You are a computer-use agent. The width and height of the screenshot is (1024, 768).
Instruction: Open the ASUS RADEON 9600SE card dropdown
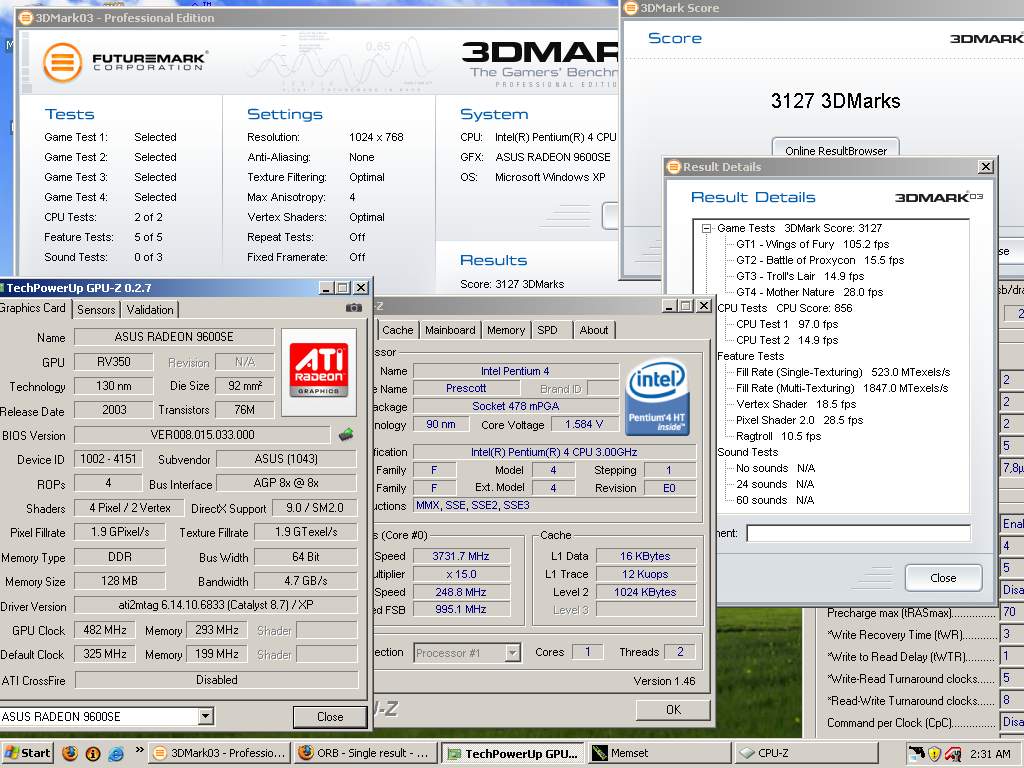(206, 716)
